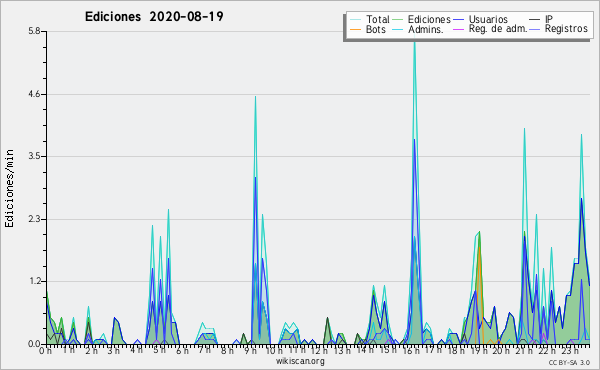600x370 pixels.
Task: Click the '0 h' x-axis label
Action: (x=45, y=350)
